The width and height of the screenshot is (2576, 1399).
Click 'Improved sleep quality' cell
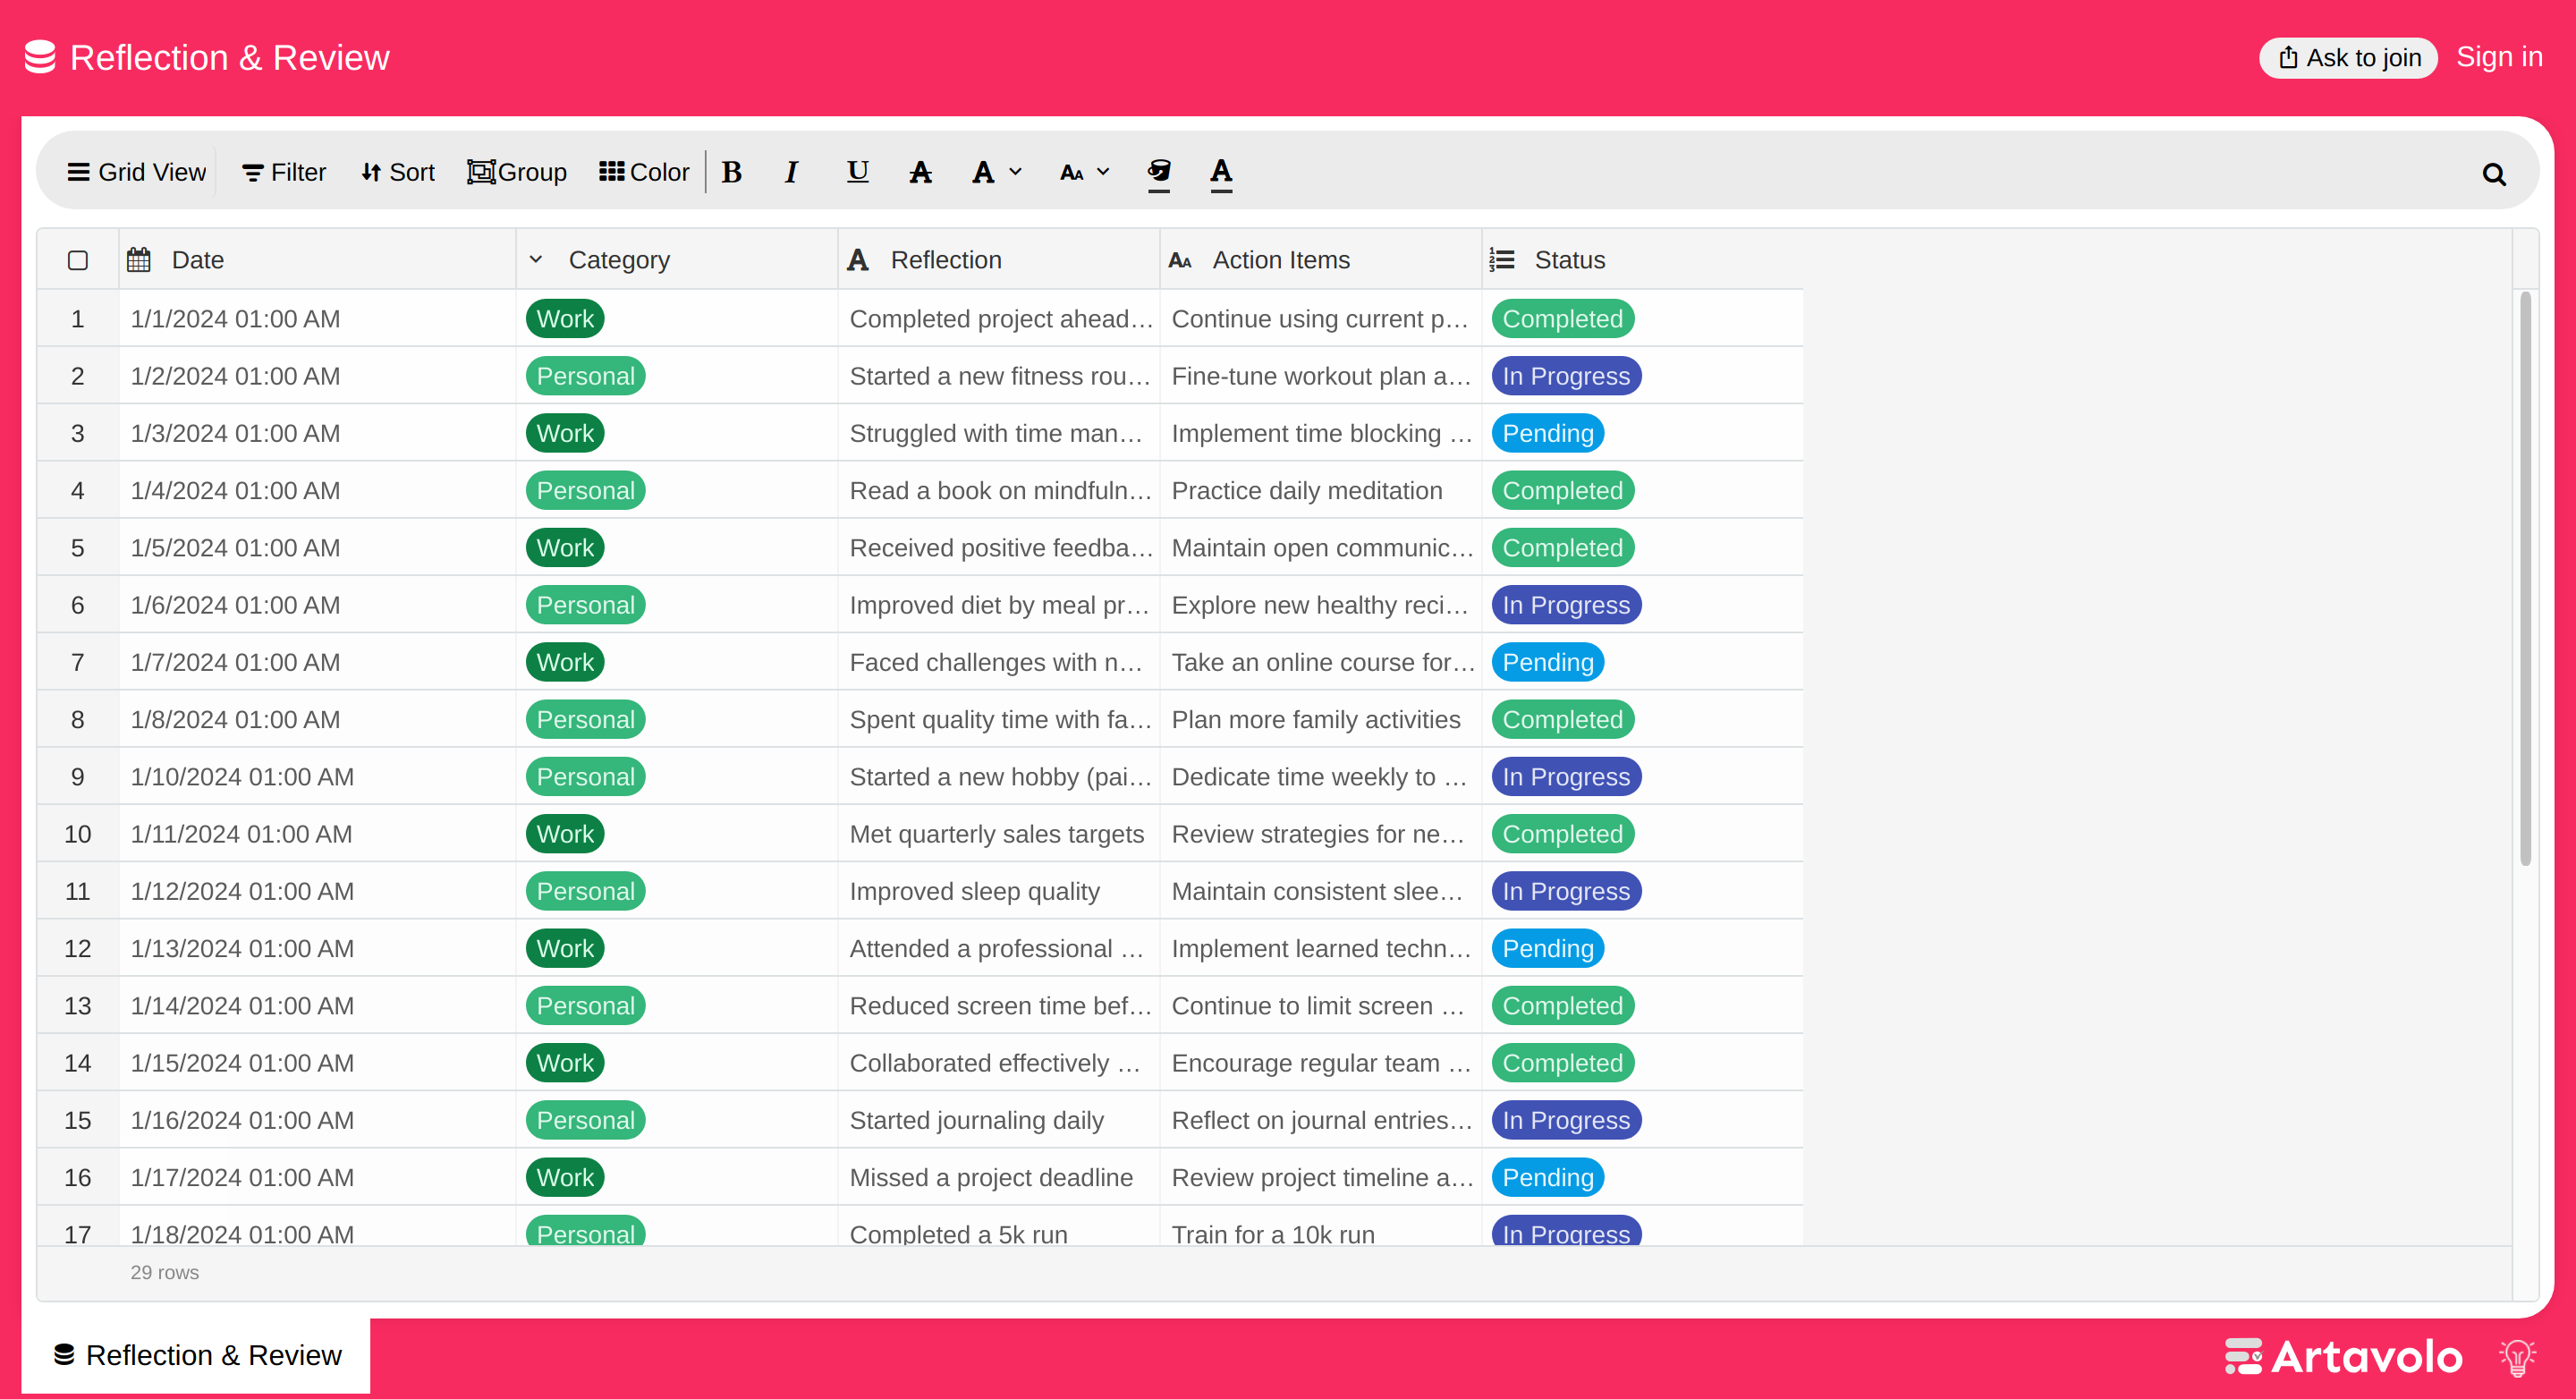pyautogui.click(x=998, y=891)
